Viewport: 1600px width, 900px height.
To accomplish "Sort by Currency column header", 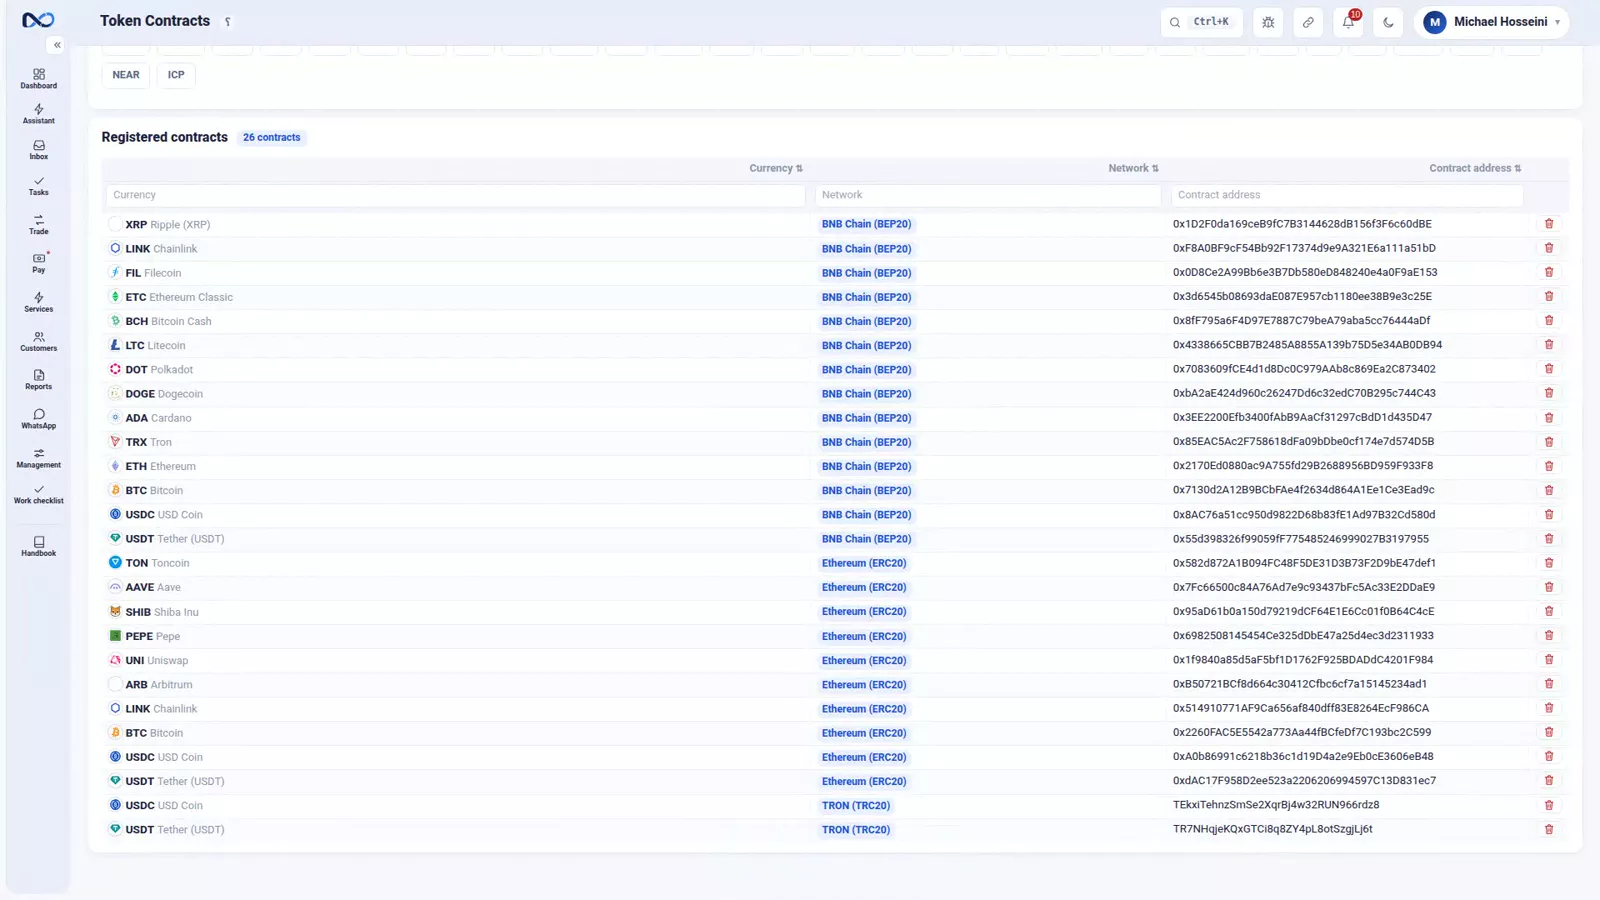I will (x=776, y=168).
